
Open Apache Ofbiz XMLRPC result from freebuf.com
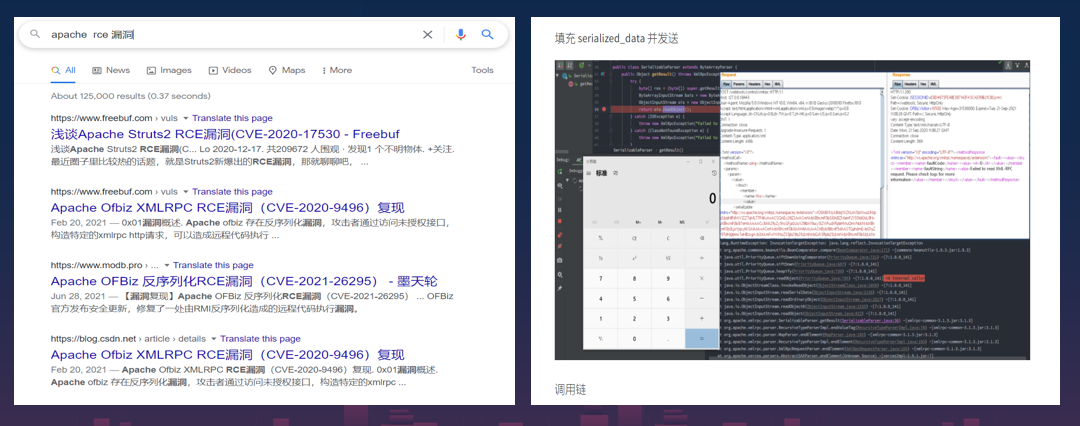click(x=227, y=207)
